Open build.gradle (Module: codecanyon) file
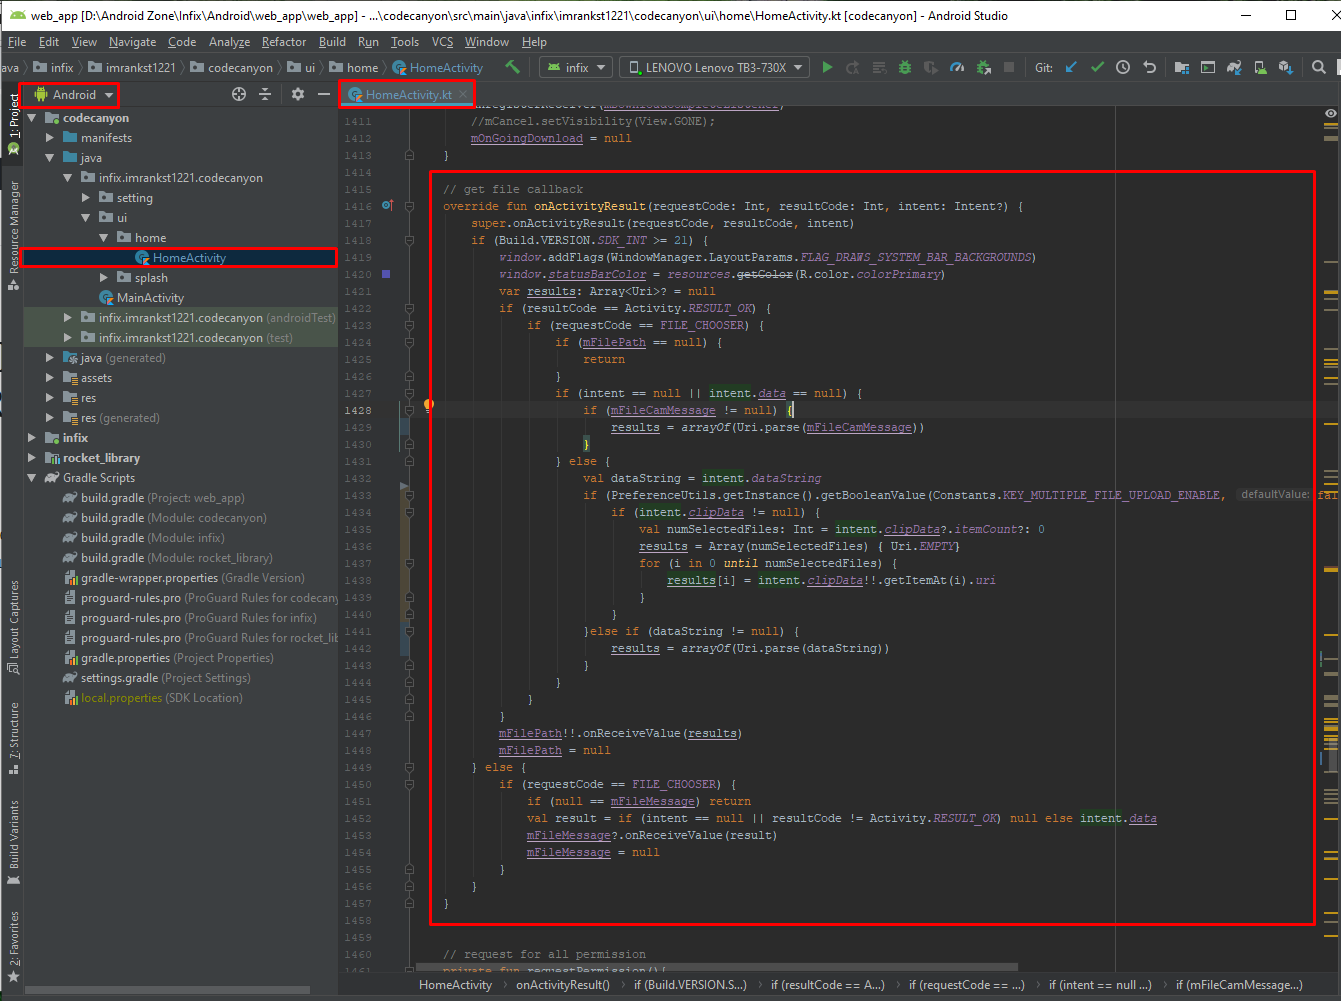 (x=173, y=518)
